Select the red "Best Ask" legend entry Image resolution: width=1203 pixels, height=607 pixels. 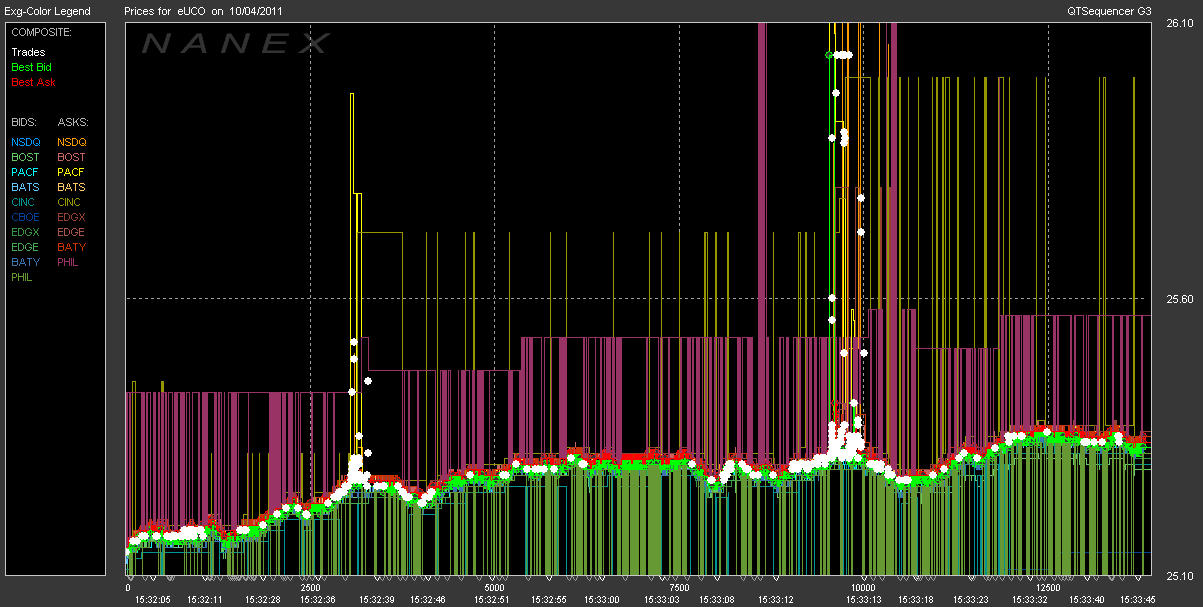coord(32,82)
